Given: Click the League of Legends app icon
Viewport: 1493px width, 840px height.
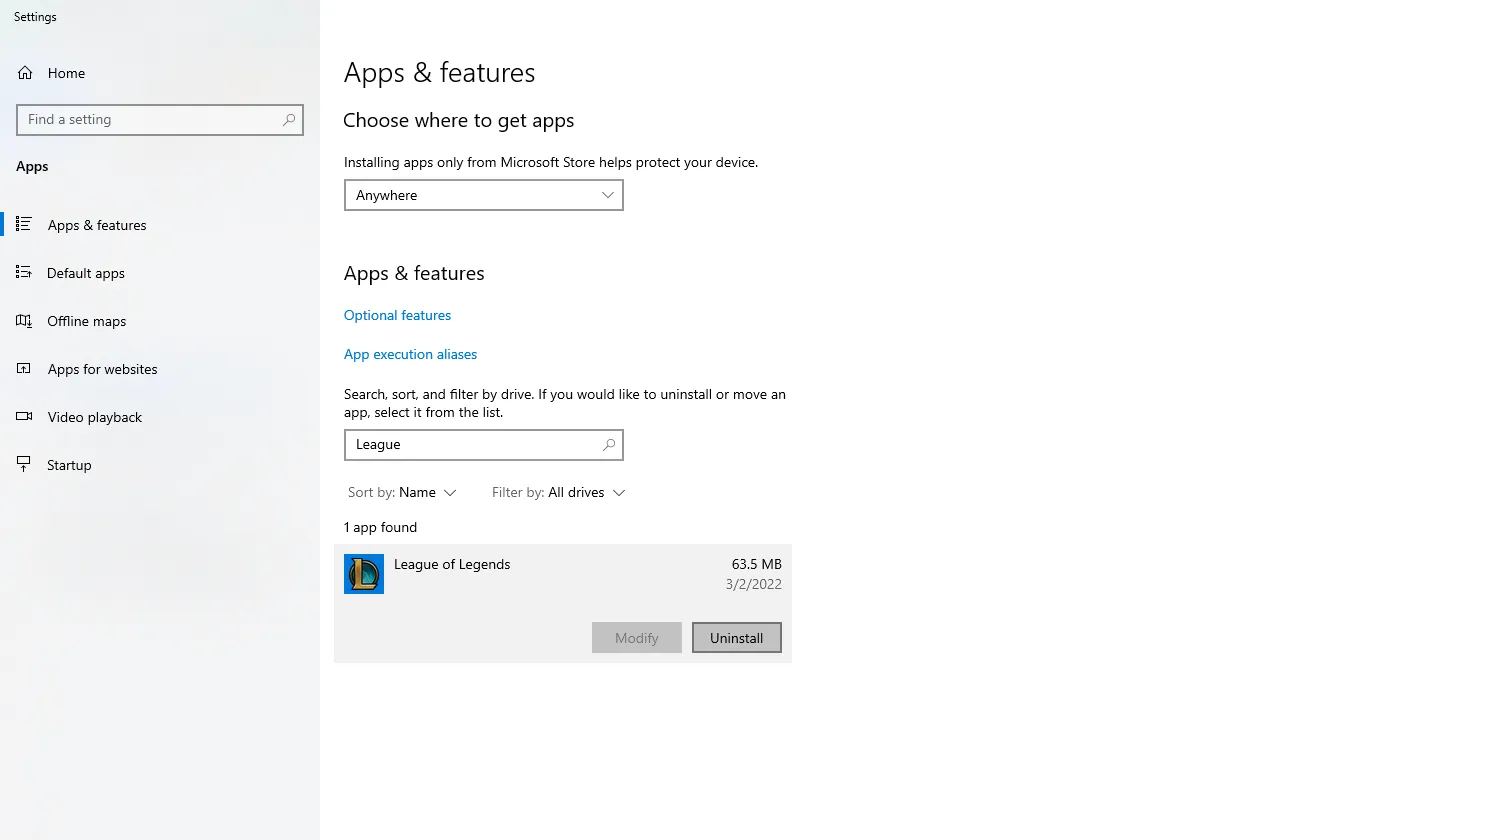Looking at the screenshot, I should point(364,574).
